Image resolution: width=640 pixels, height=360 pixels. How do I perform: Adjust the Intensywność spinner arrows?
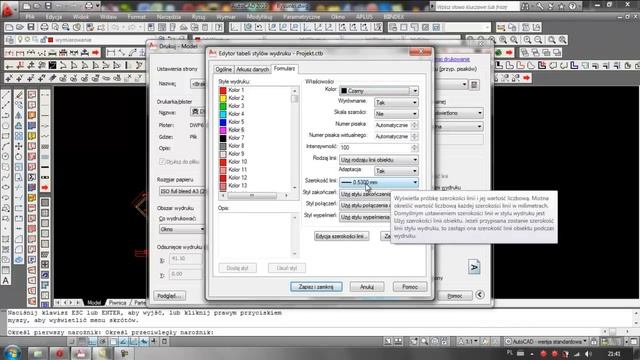point(415,147)
